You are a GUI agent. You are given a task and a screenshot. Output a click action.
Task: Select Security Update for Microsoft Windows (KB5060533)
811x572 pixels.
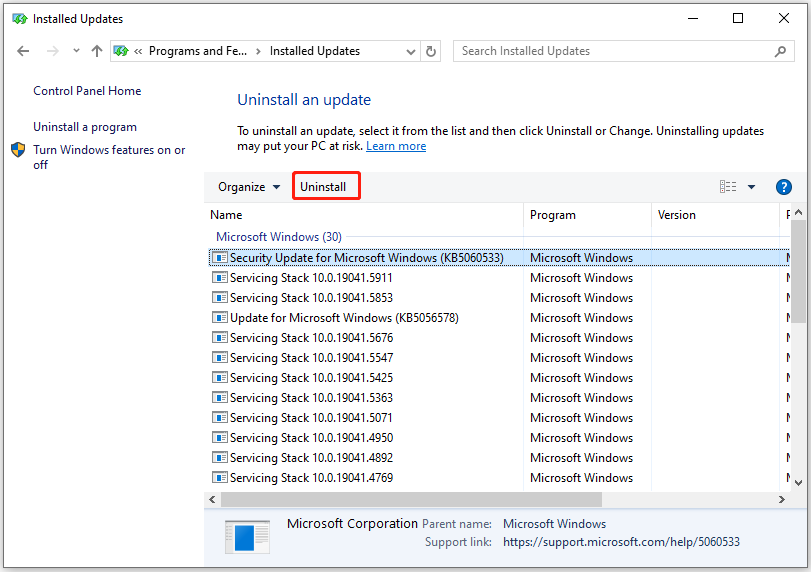coord(499,258)
